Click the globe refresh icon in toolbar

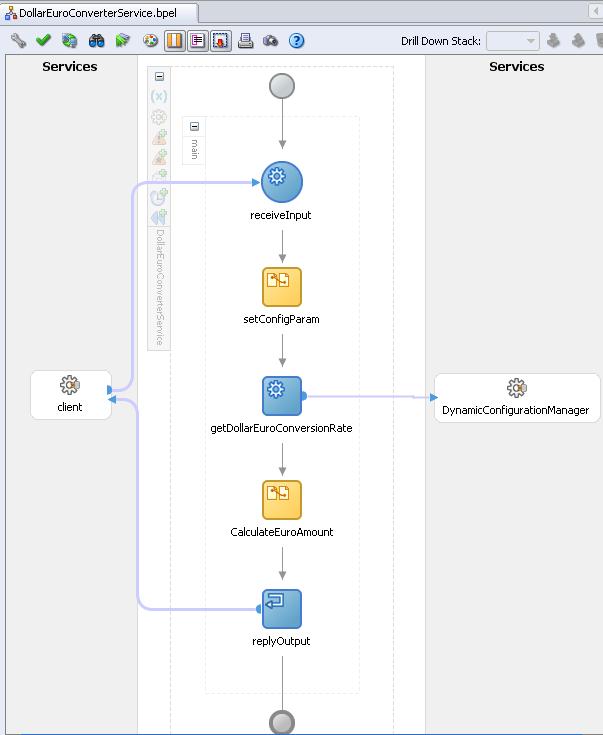[x=69, y=41]
